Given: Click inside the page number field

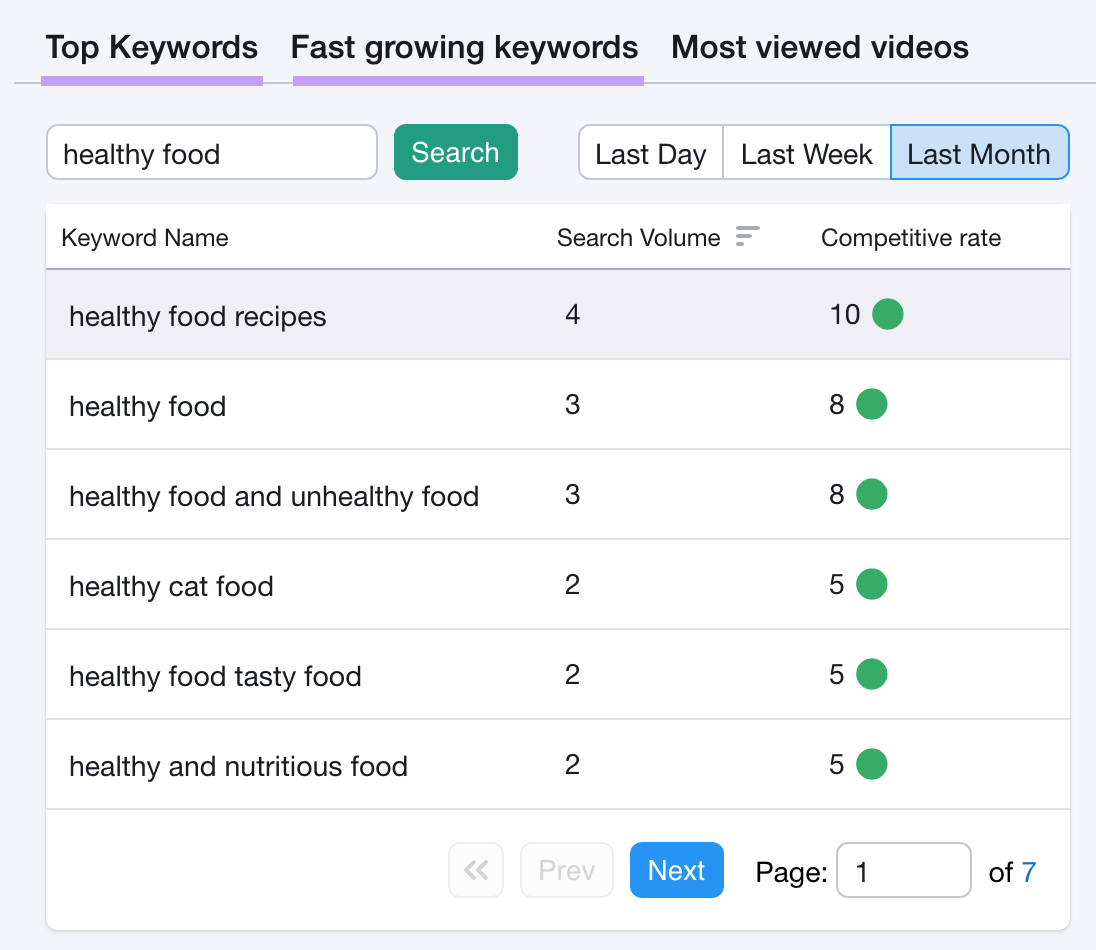Looking at the screenshot, I should 903,870.
